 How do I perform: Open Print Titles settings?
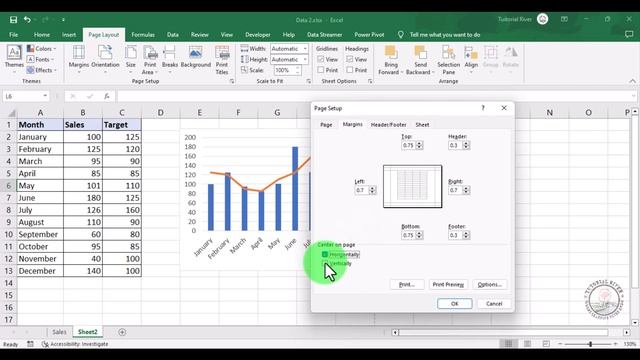pyautogui.click(x=222, y=60)
